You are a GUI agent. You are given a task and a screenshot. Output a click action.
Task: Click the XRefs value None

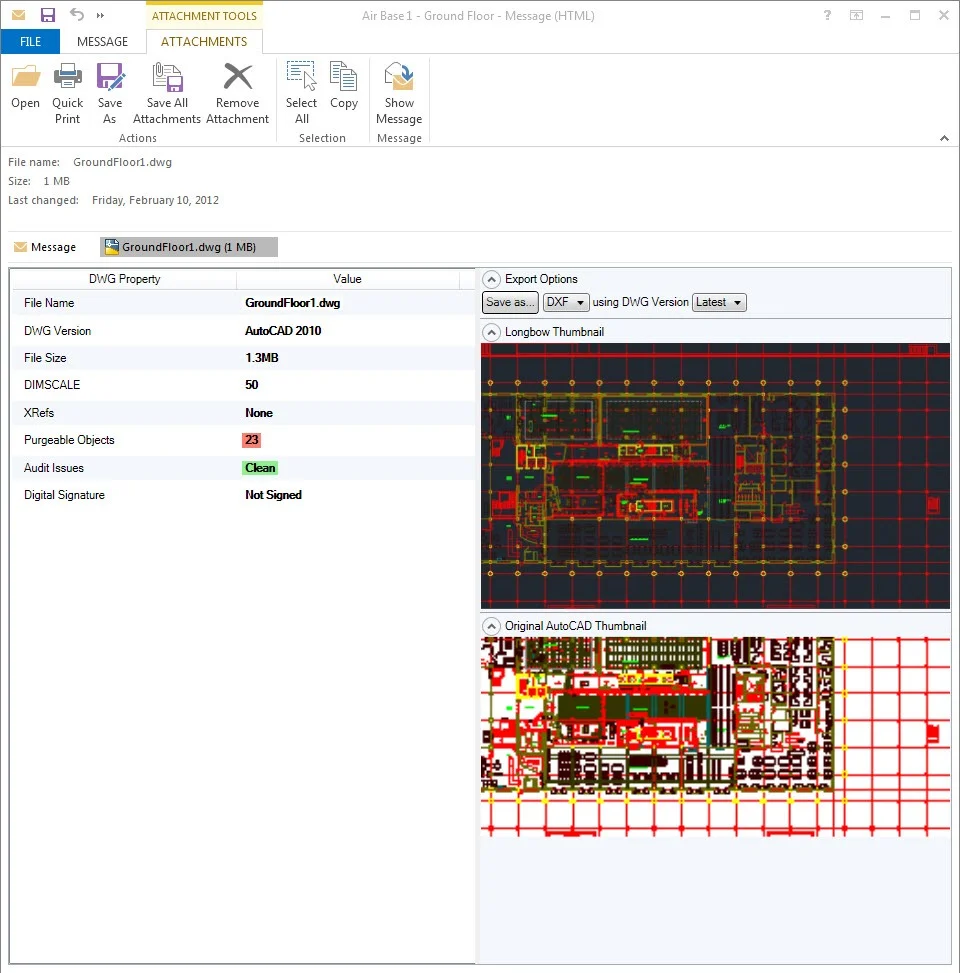[259, 413]
